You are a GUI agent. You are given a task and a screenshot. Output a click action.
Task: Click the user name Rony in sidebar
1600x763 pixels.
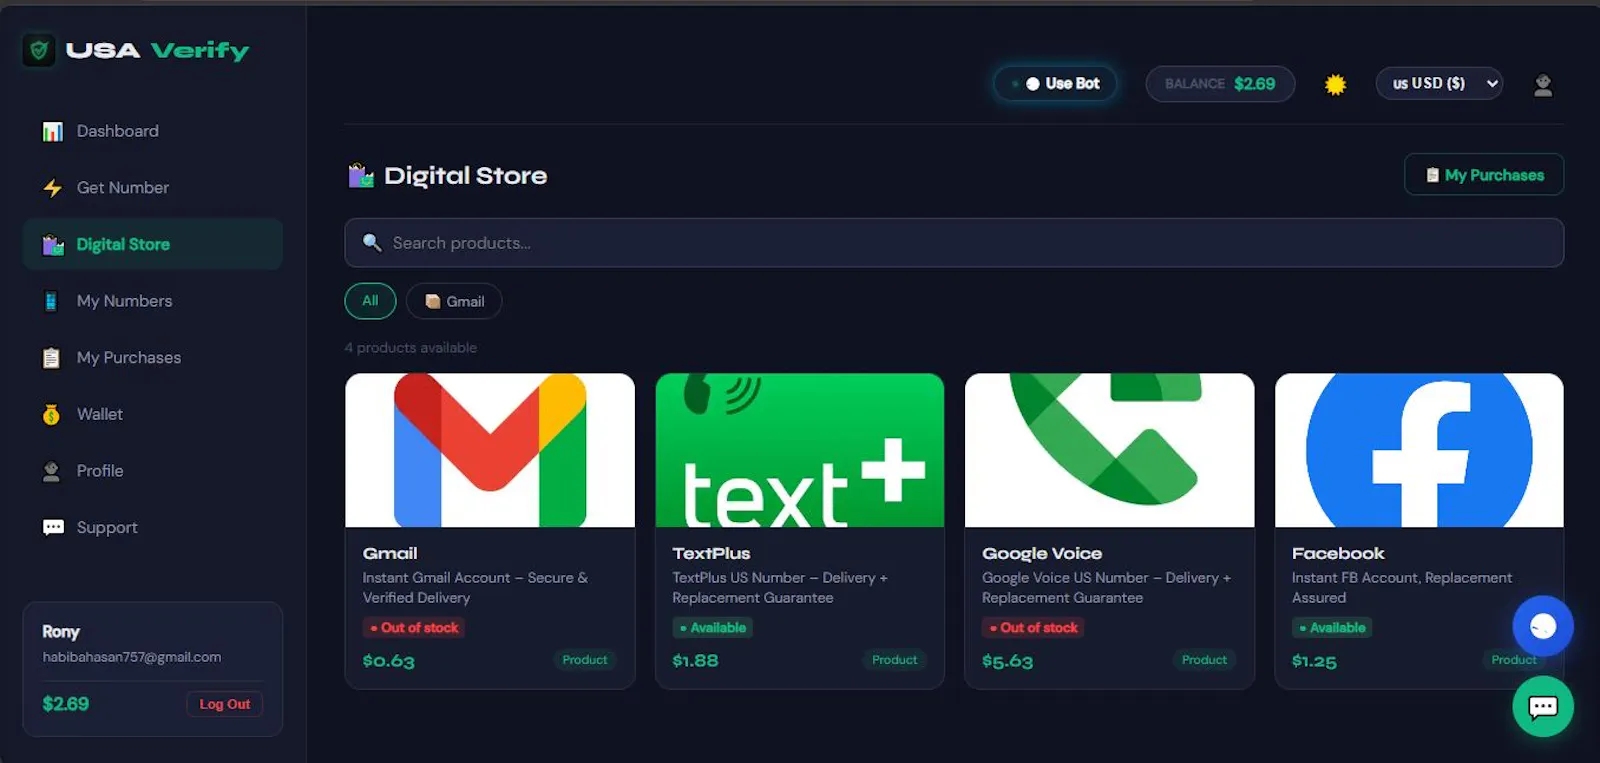[61, 632]
